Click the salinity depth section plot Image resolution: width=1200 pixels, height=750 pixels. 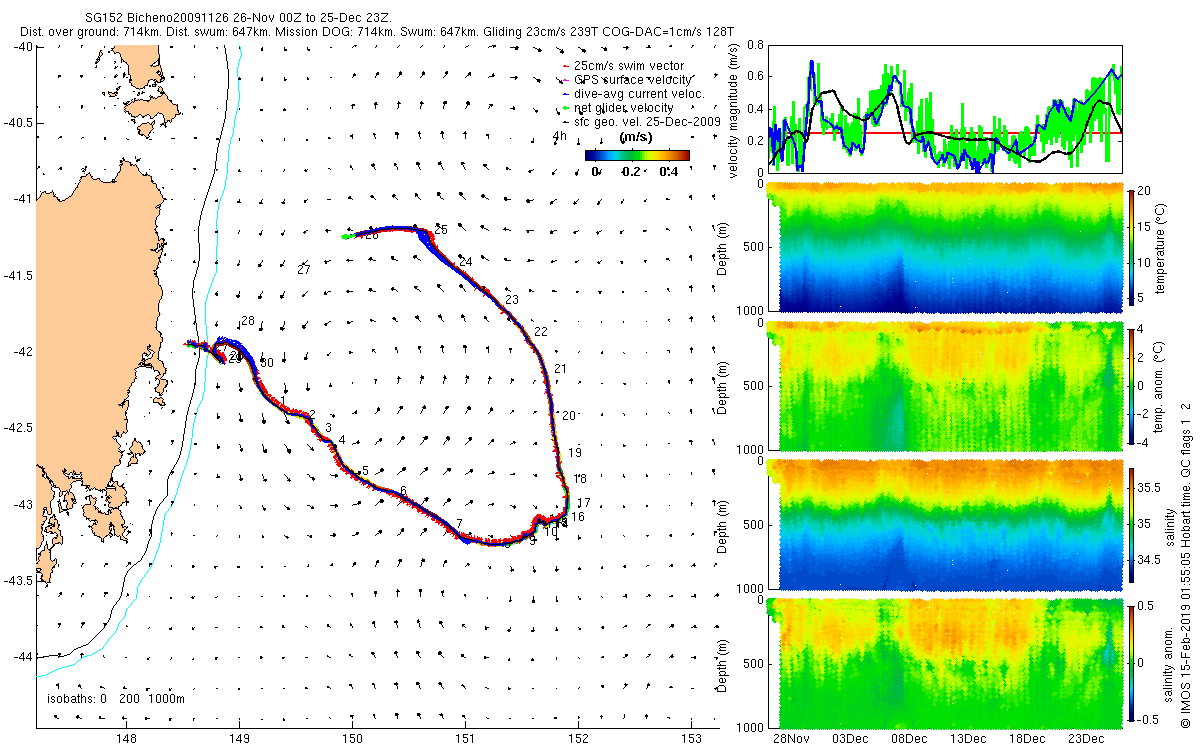[x=946, y=523]
